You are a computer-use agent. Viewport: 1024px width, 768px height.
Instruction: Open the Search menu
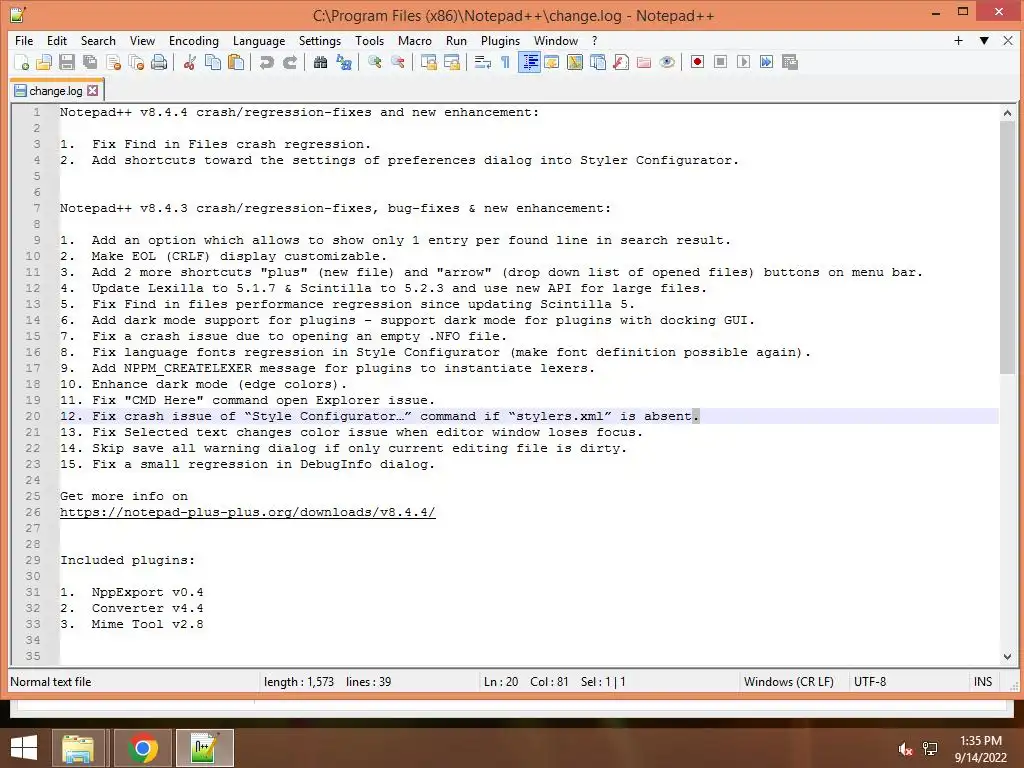[x=98, y=40]
